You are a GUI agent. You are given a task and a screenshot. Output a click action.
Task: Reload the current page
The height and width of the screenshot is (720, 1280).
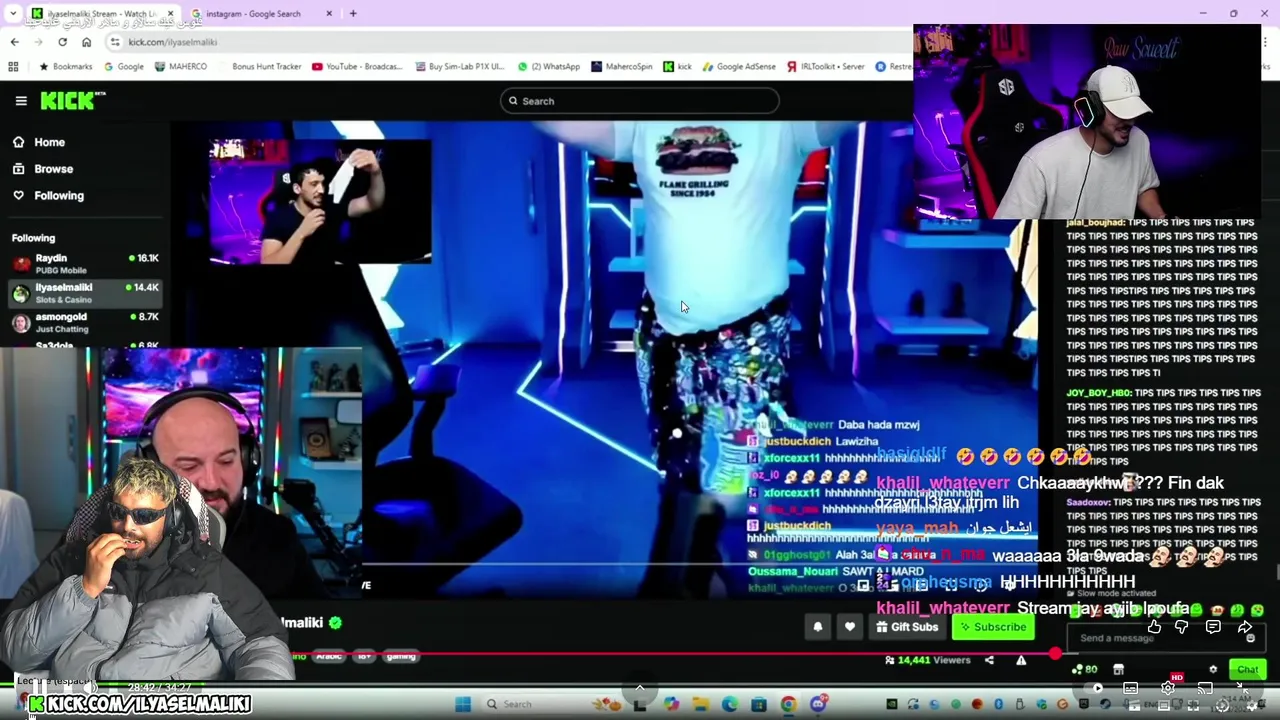(x=62, y=42)
